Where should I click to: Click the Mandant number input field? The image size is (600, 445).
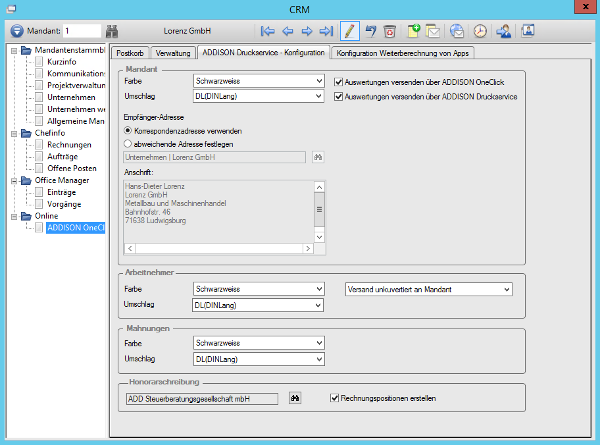tap(82, 31)
